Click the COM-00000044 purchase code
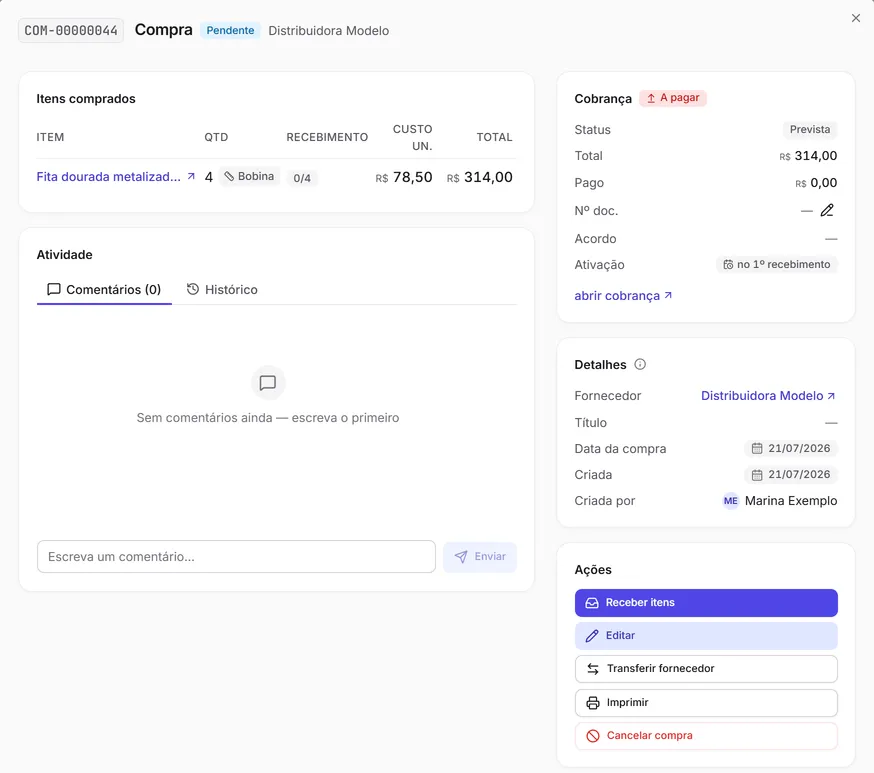874x773 pixels. (x=71, y=30)
